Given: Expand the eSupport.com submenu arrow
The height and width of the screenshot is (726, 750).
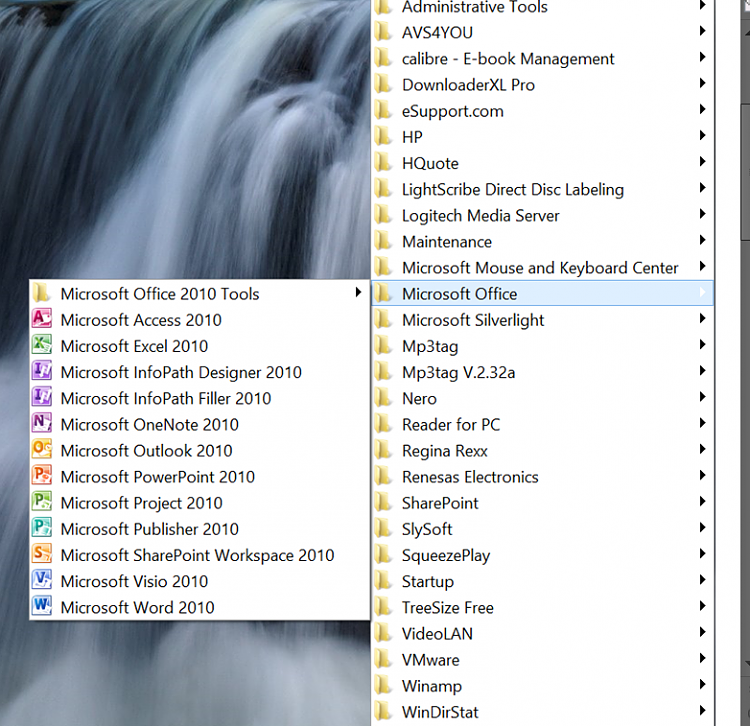Looking at the screenshot, I should (x=702, y=110).
